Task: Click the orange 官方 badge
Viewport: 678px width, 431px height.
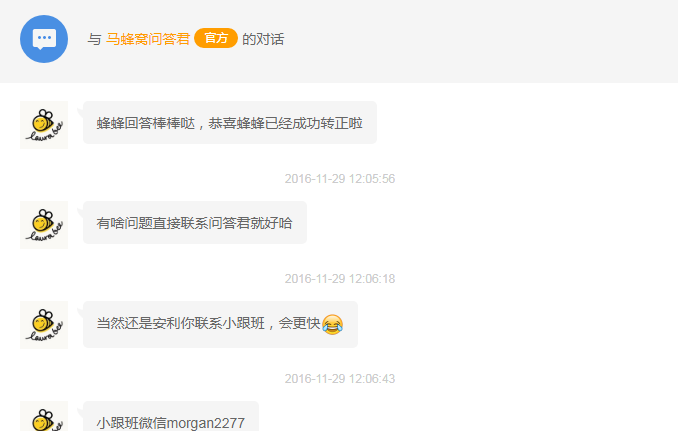Action: [216, 38]
